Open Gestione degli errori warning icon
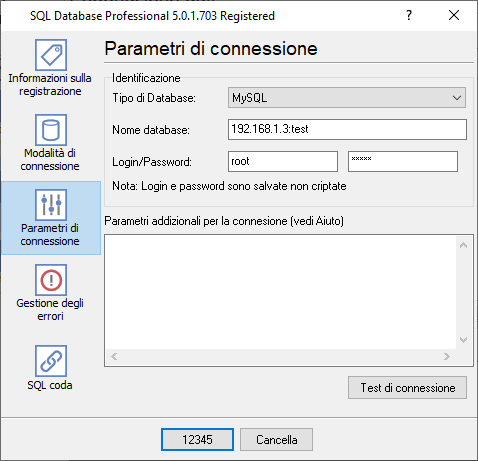The image size is (478, 461). 51,280
